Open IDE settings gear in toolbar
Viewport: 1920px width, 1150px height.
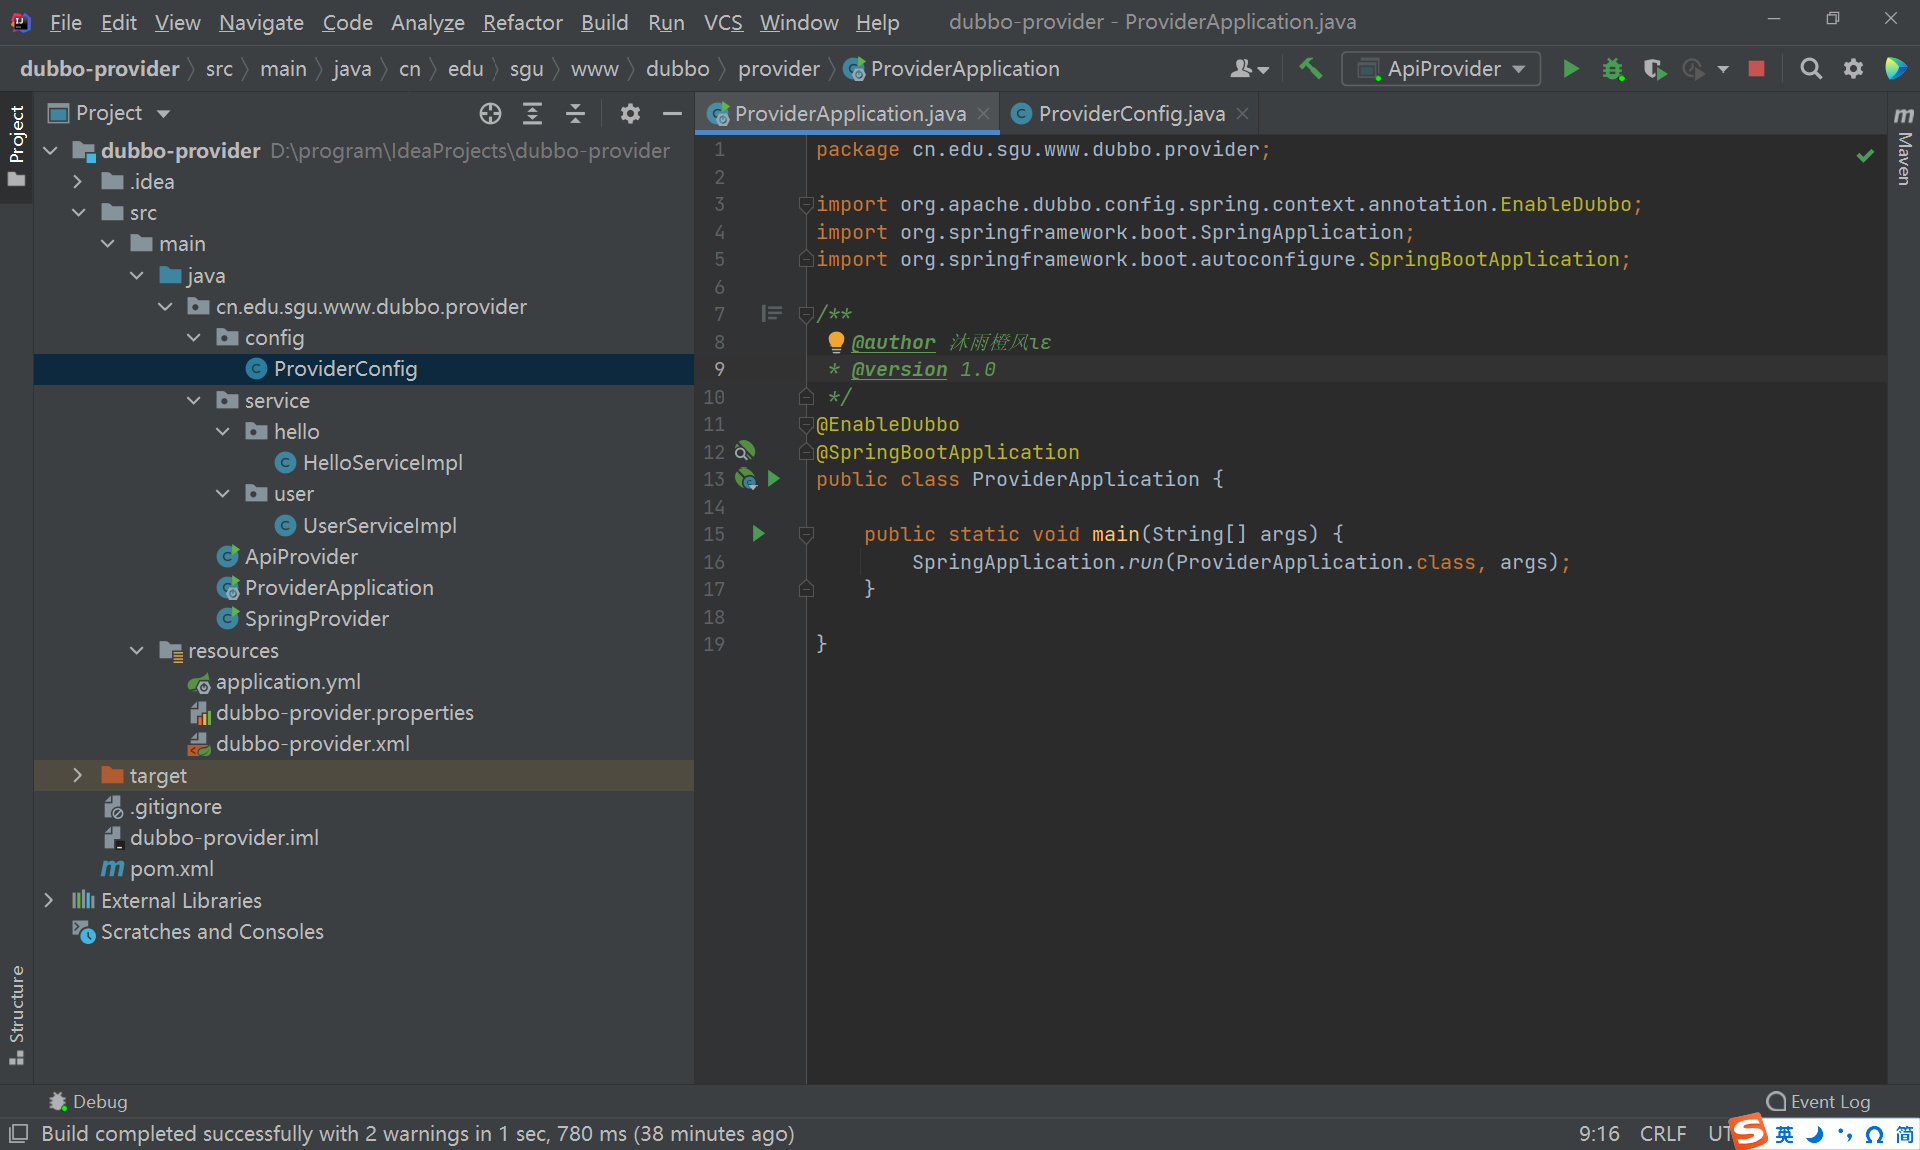1853,68
